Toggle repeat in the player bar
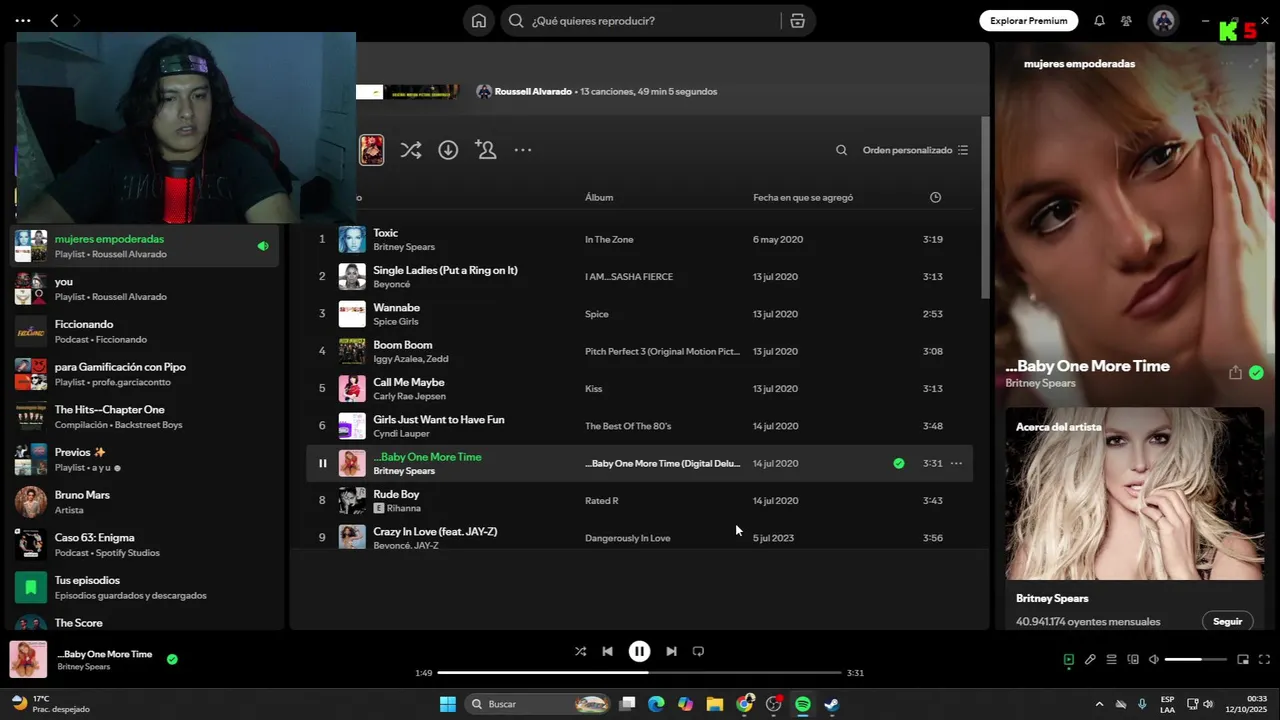 pyautogui.click(x=698, y=651)
